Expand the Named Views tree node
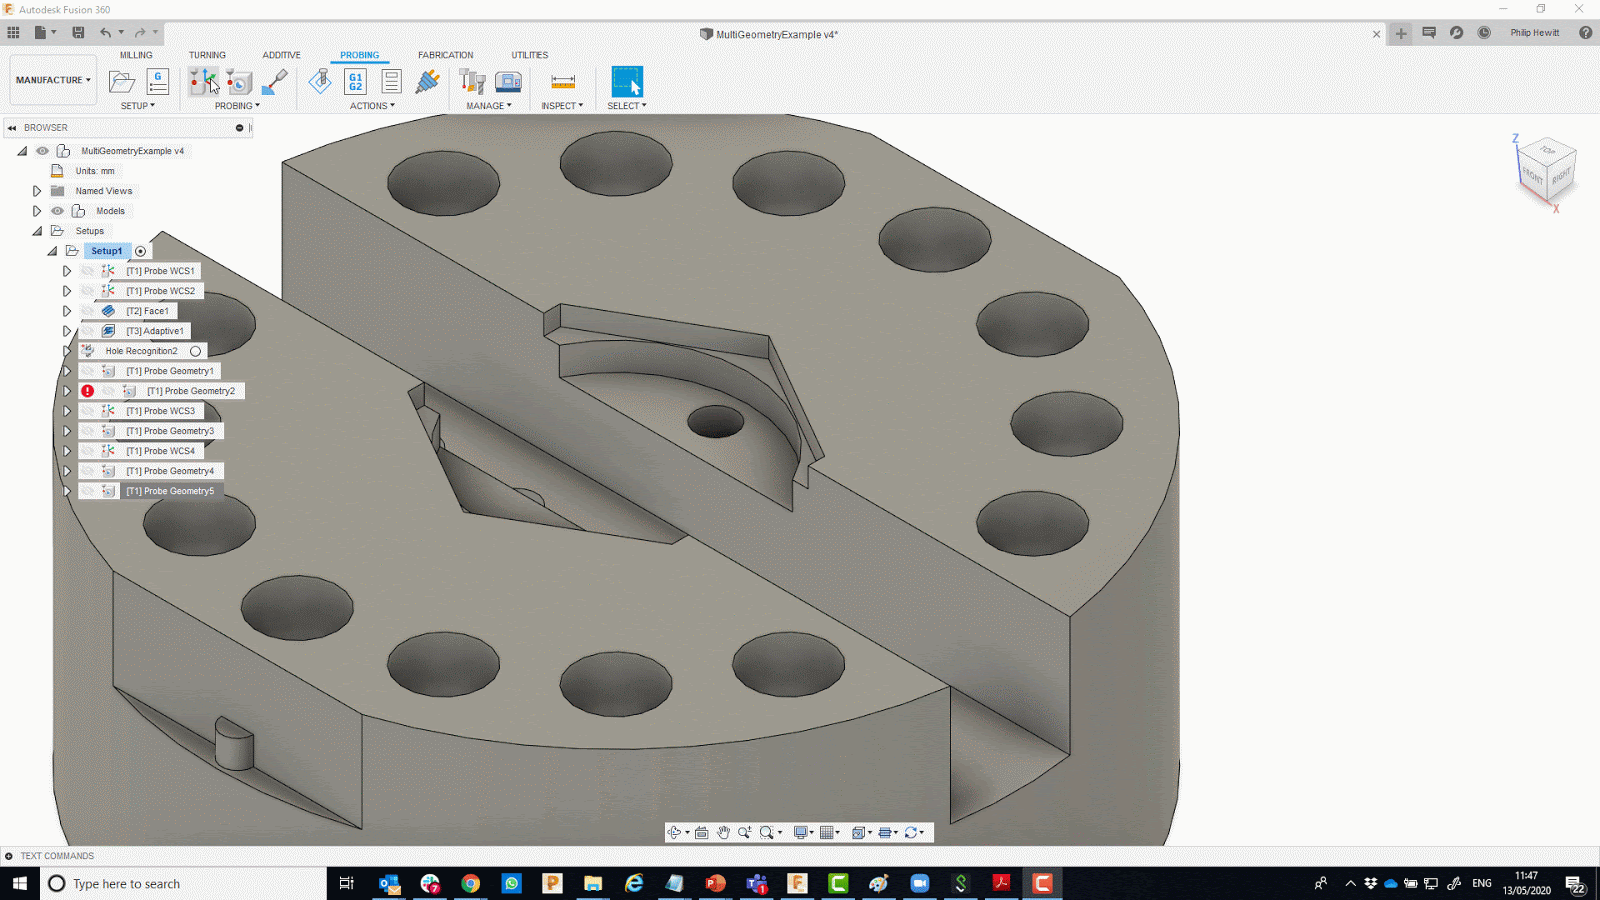Viewport: 1600px width, 900px height. (37, 191)
